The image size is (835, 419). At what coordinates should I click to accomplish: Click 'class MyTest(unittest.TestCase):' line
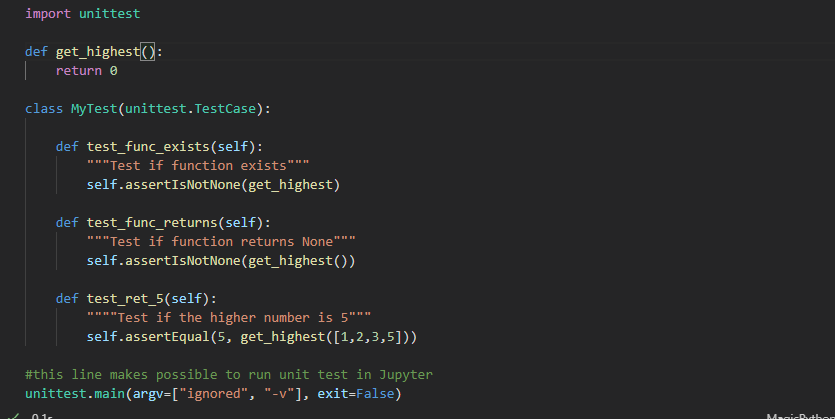148,109
